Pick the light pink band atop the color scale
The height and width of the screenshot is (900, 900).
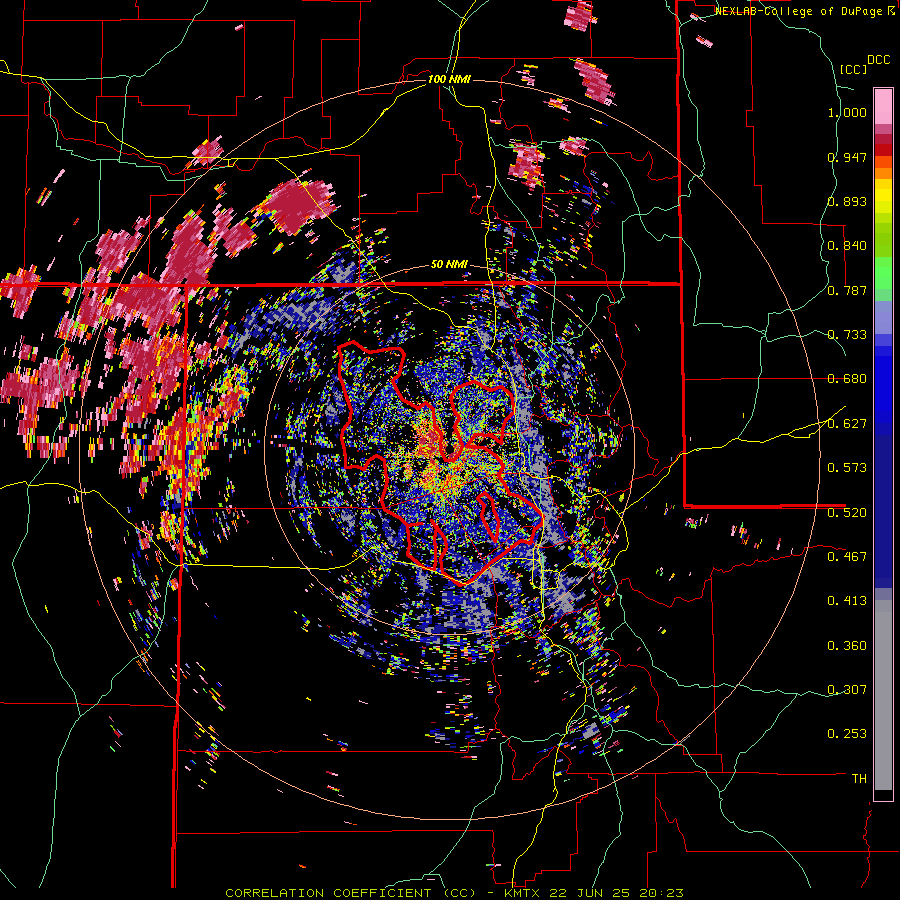pyautogui.click(x=883, y=106)
